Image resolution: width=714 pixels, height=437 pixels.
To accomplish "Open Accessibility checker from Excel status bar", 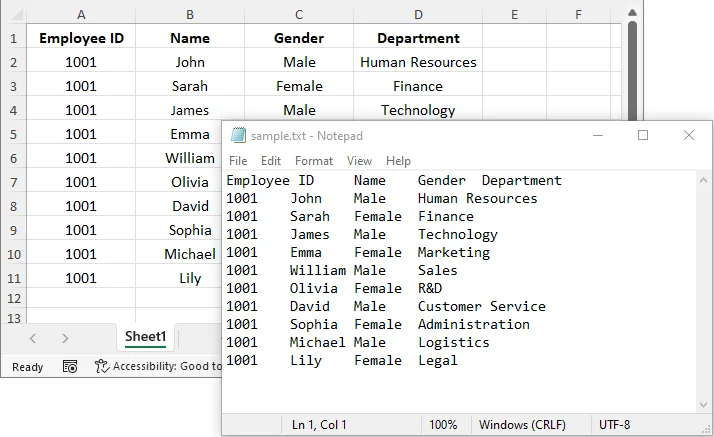I will click(158, 366).
